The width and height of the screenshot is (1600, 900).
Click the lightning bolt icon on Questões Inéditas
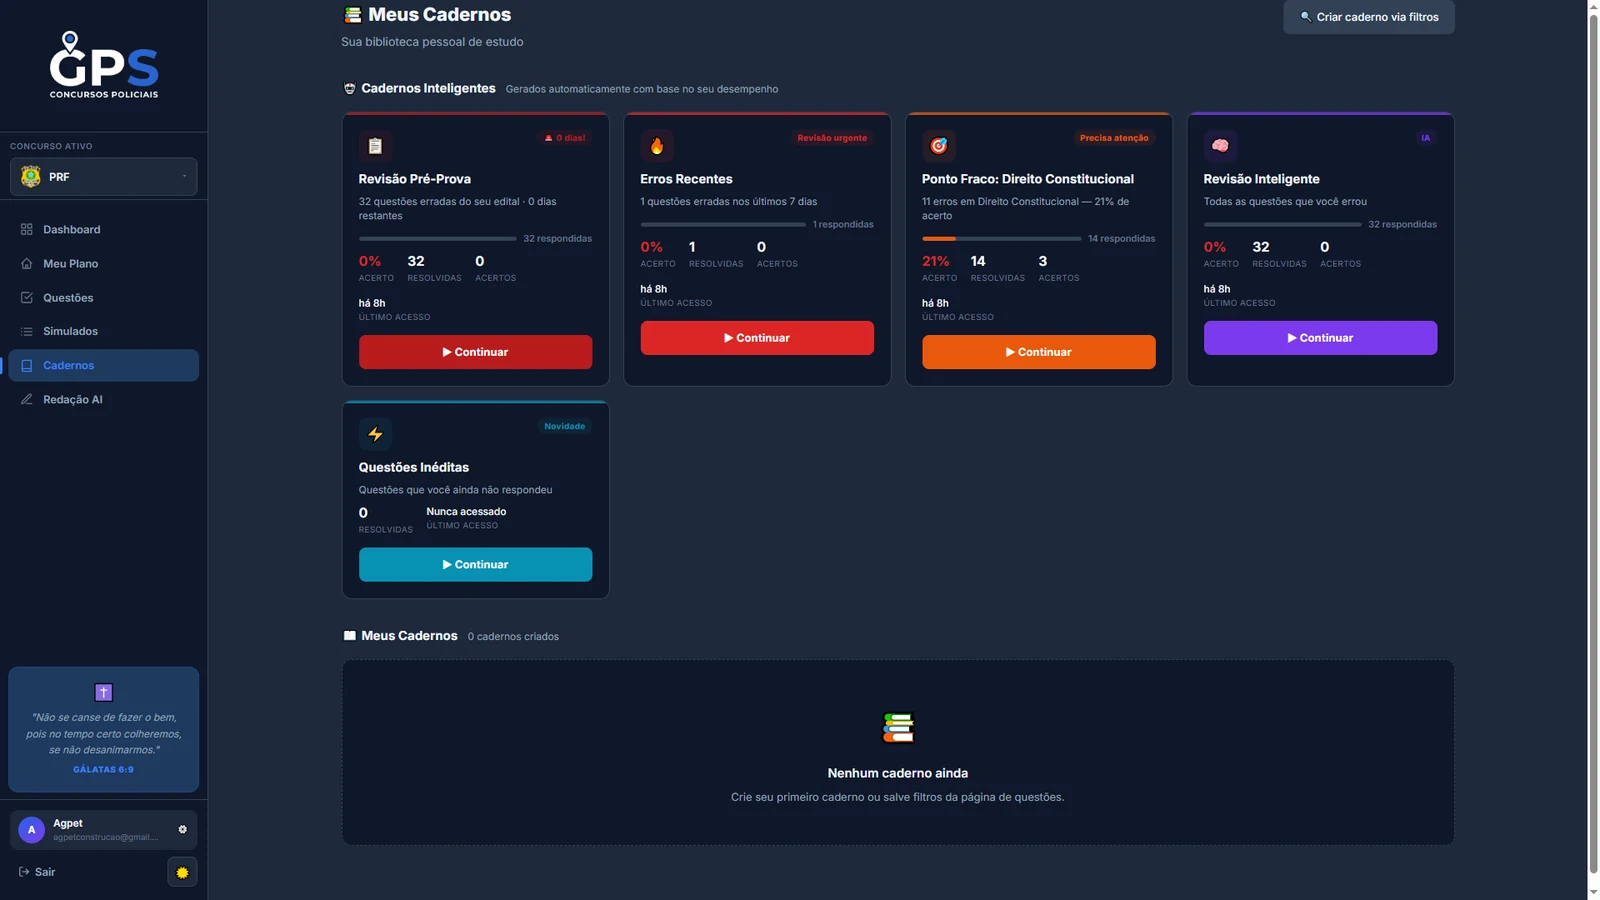pos(375,434)
